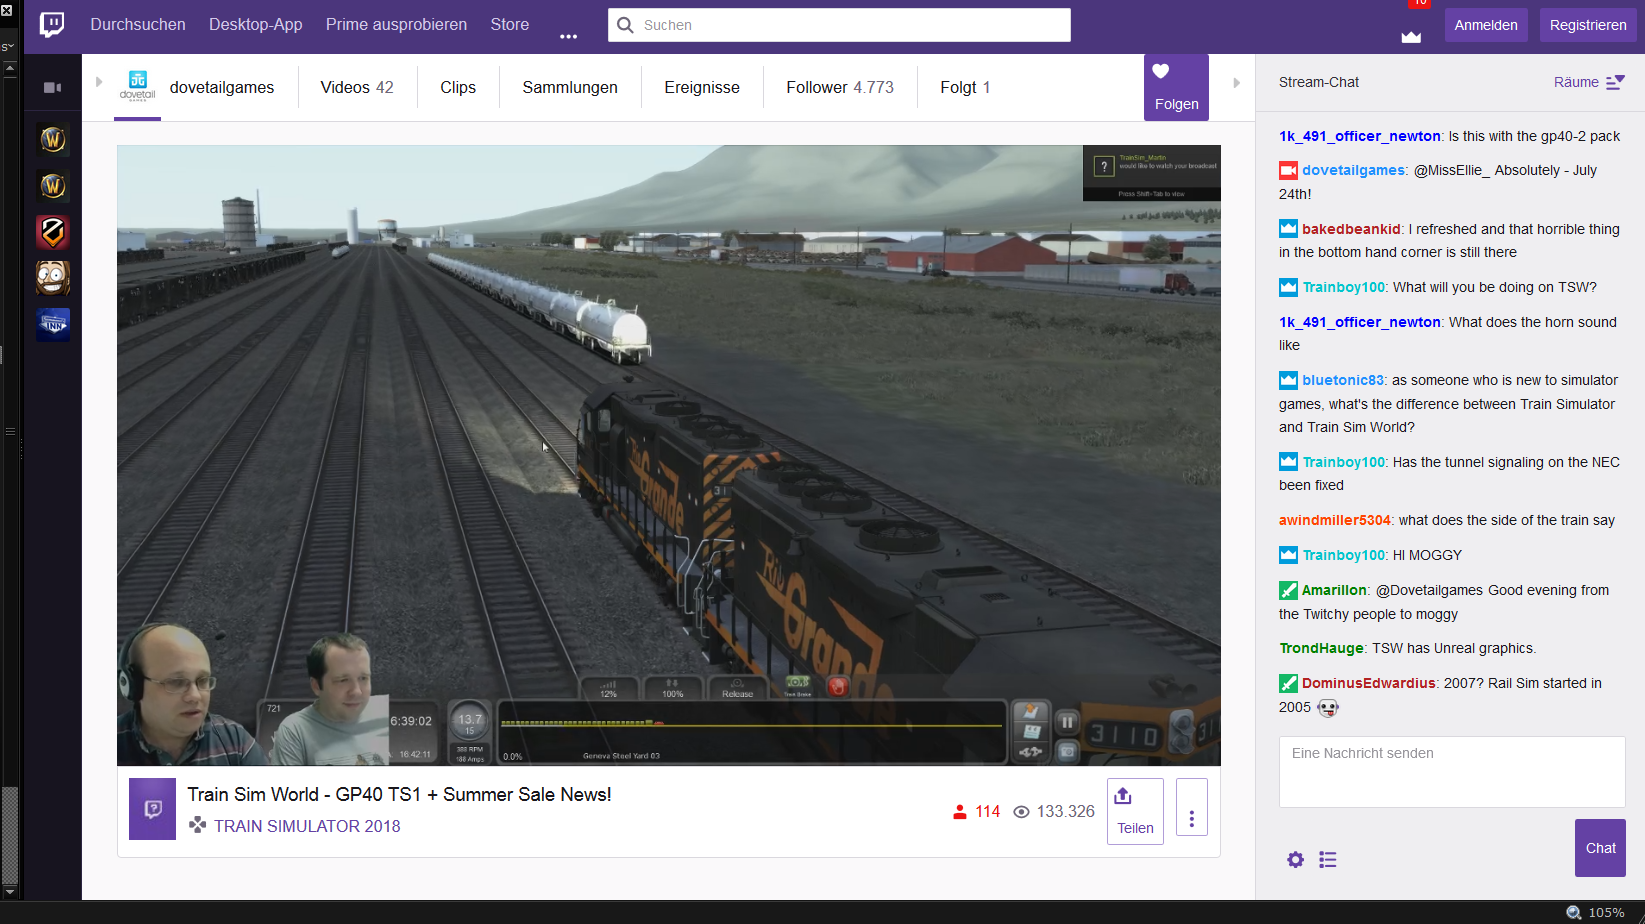Click the game controller icon beside TRAIN SIMULATOR 2018
Viewport: 1645px width, 924px height.
click(x=198, y=825)
